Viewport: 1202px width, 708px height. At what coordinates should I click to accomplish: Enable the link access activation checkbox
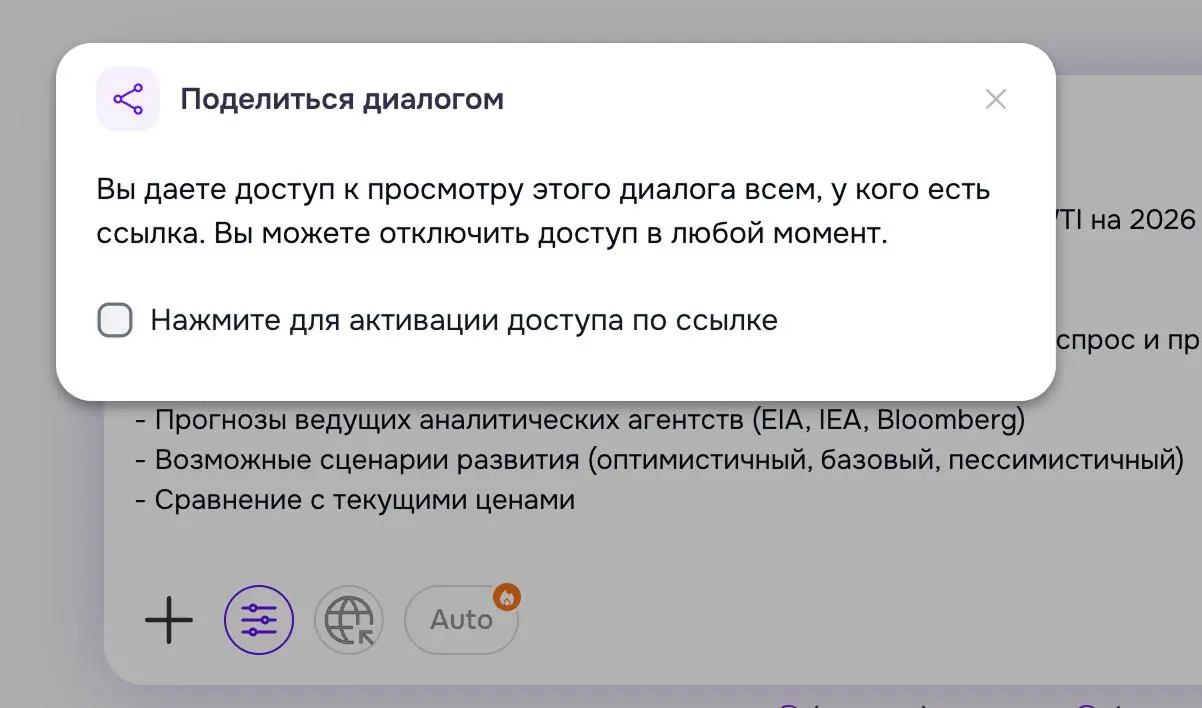115,321
